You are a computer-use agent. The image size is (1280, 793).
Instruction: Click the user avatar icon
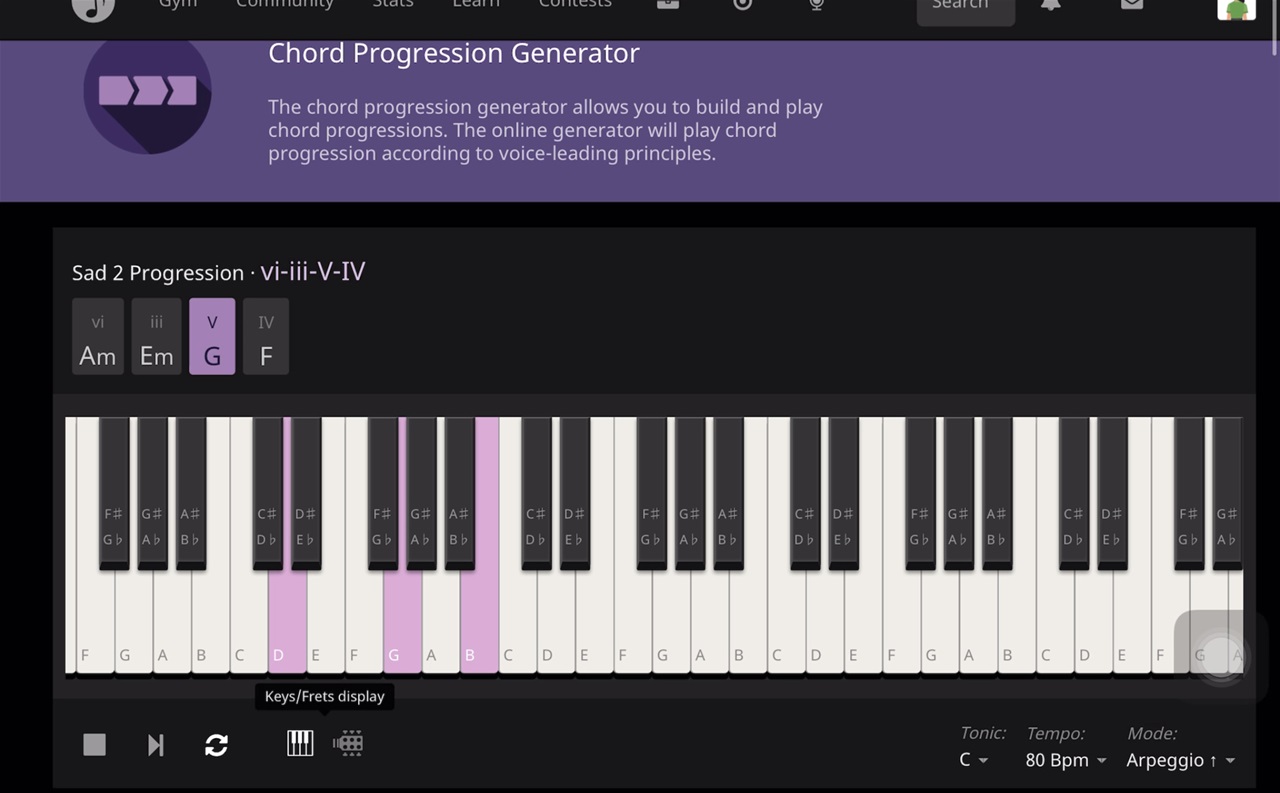[x=1236, y=8]
